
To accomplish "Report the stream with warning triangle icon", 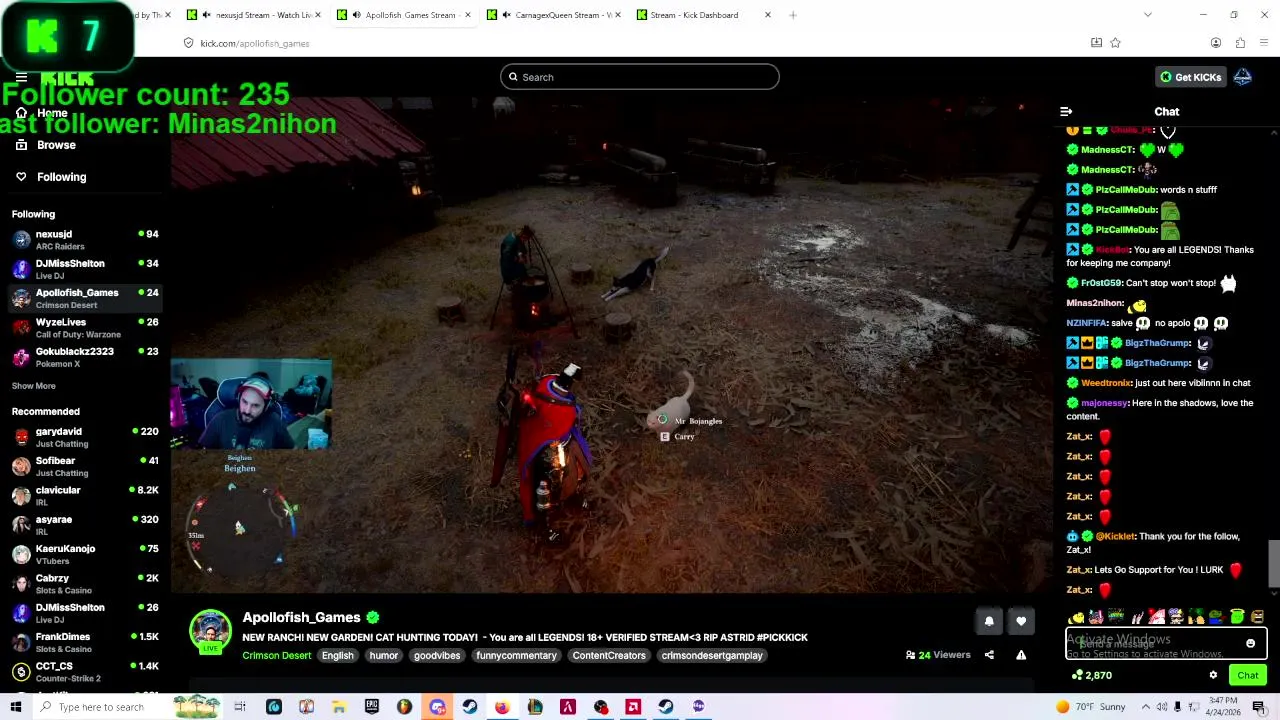I will [1021, 655].
